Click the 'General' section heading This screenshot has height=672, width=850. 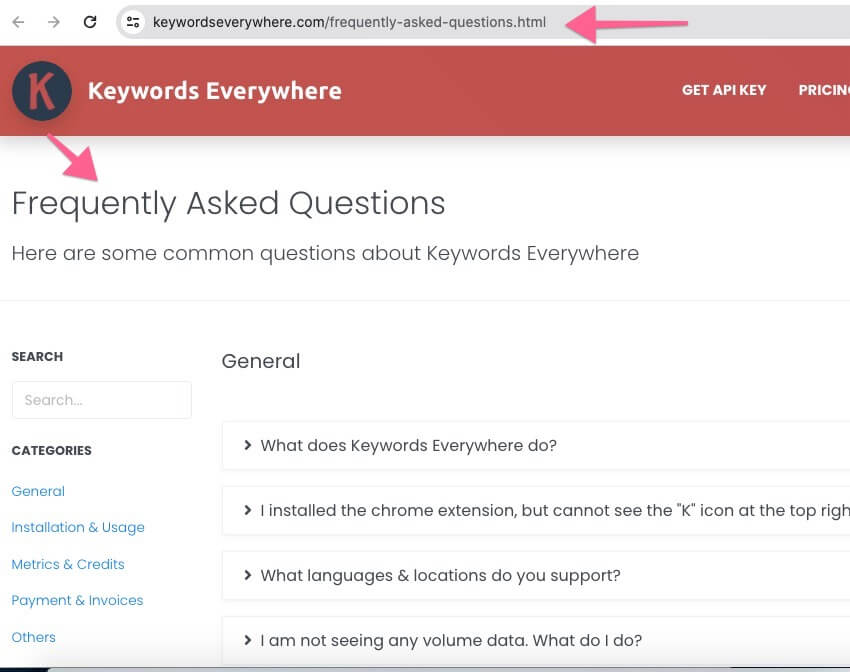point(261,361)
